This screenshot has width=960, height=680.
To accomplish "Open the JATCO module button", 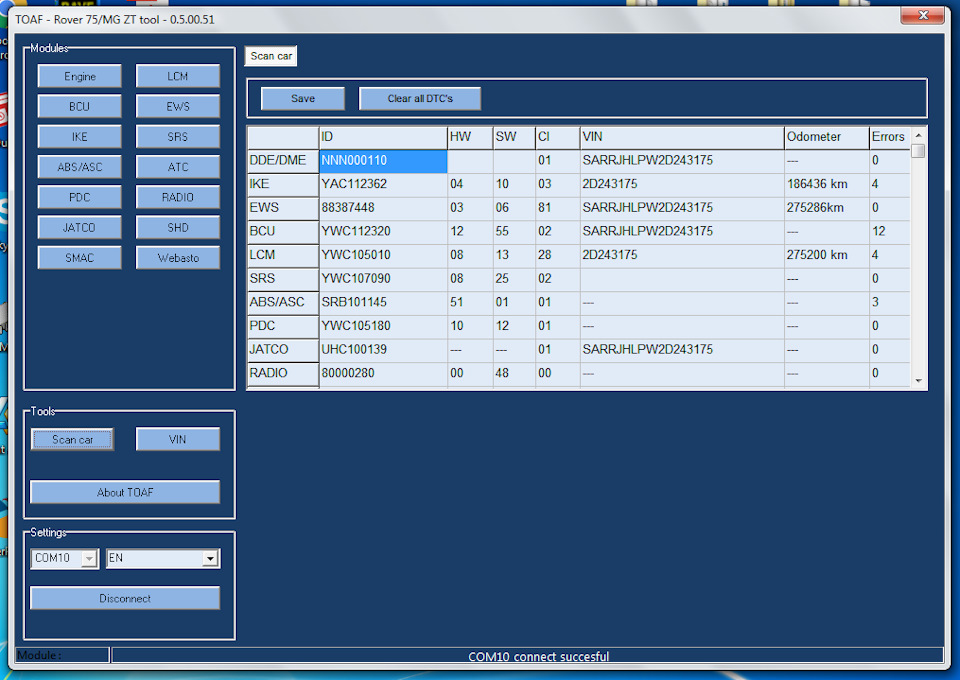I will (80, 228).
